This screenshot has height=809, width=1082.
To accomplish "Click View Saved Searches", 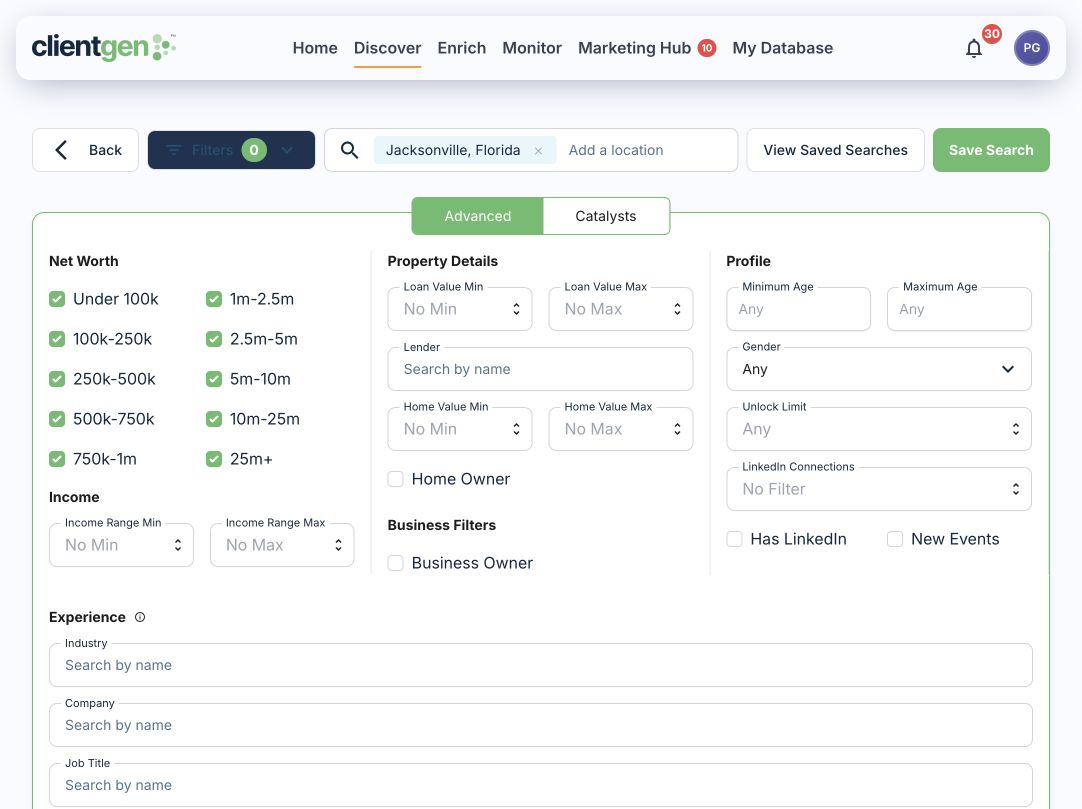I will click(835, 150).
